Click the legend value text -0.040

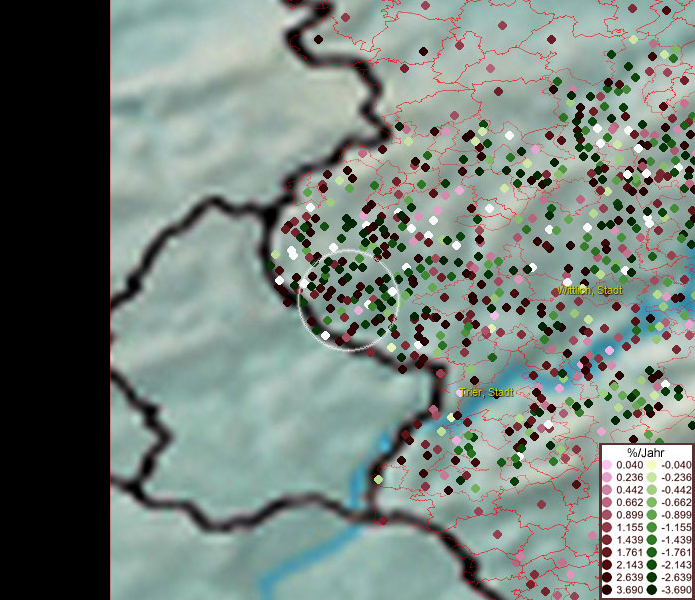click(x=676, y=465)
